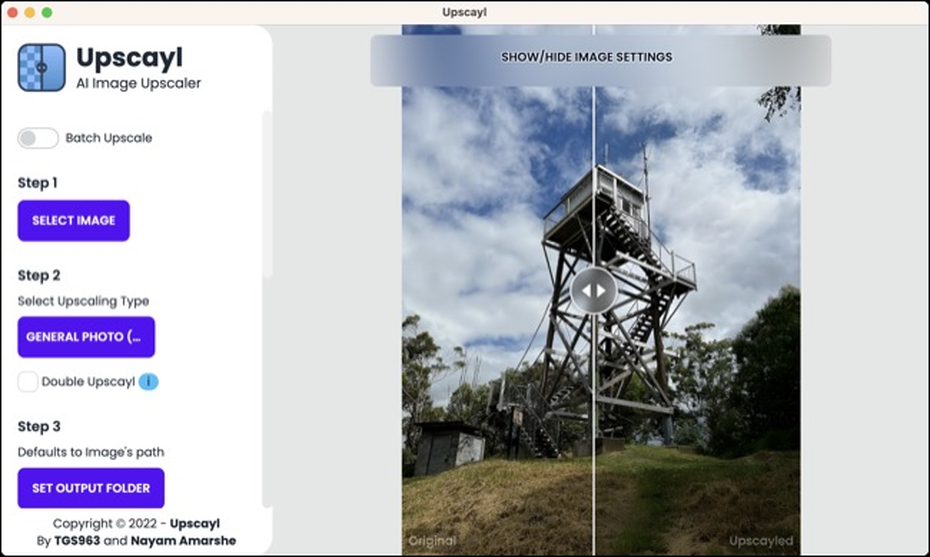The image size is (930, 557).
Task: Click the Select Image button
Action: 74,221
